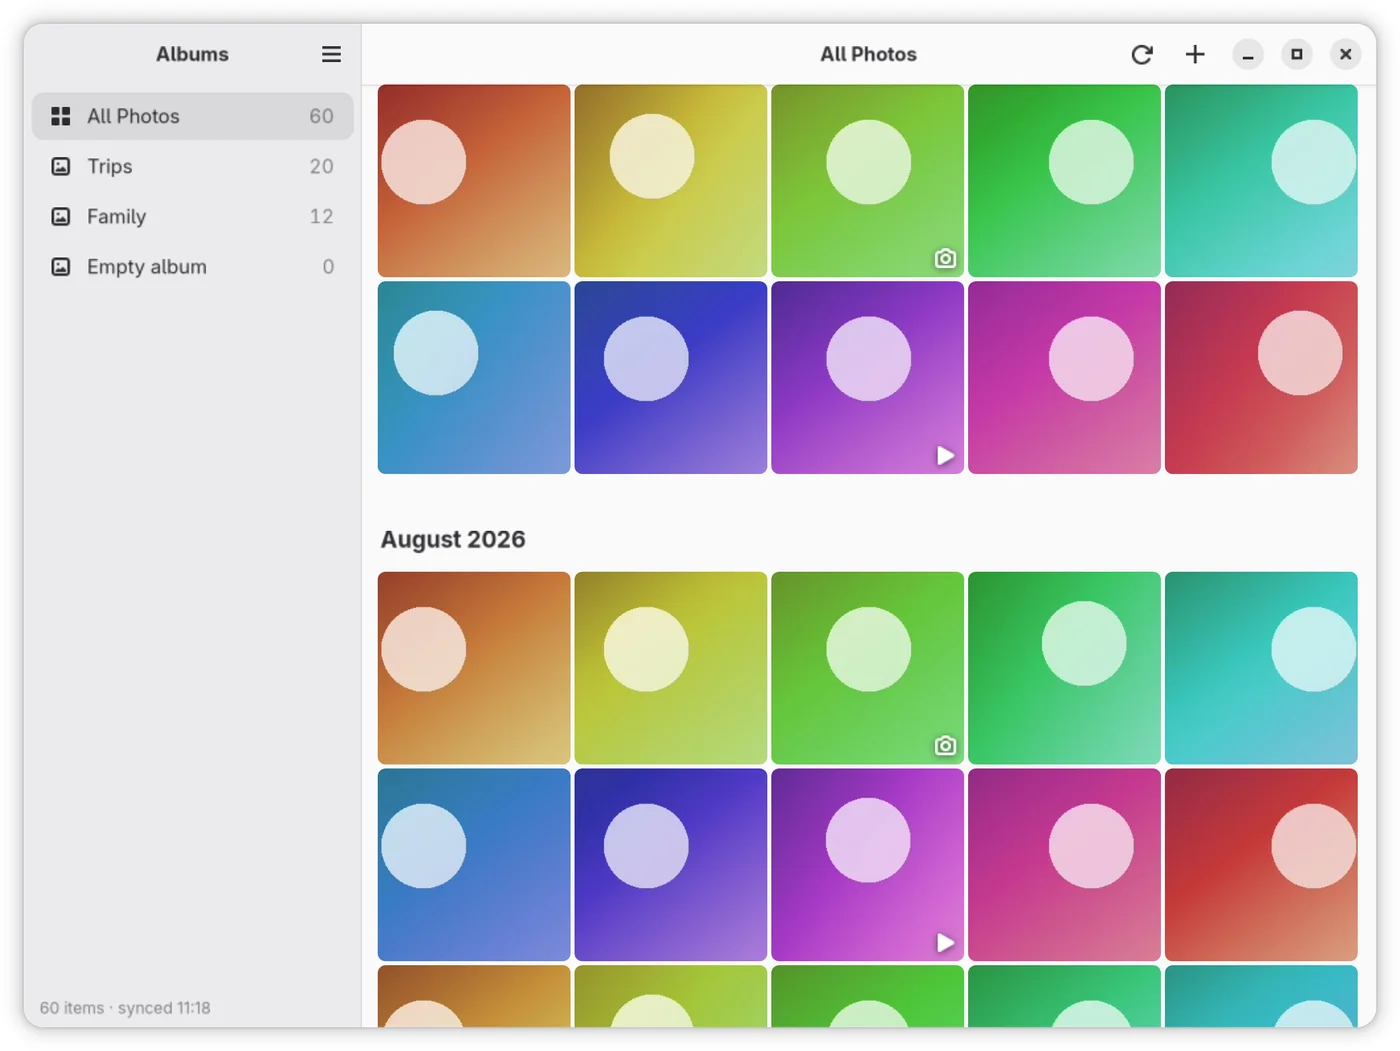This screenshot has width=1400, height=1051.
Task: Open first yellow thumbnail under August 2026
Action: pyautogui.click(x=671, y=668)
